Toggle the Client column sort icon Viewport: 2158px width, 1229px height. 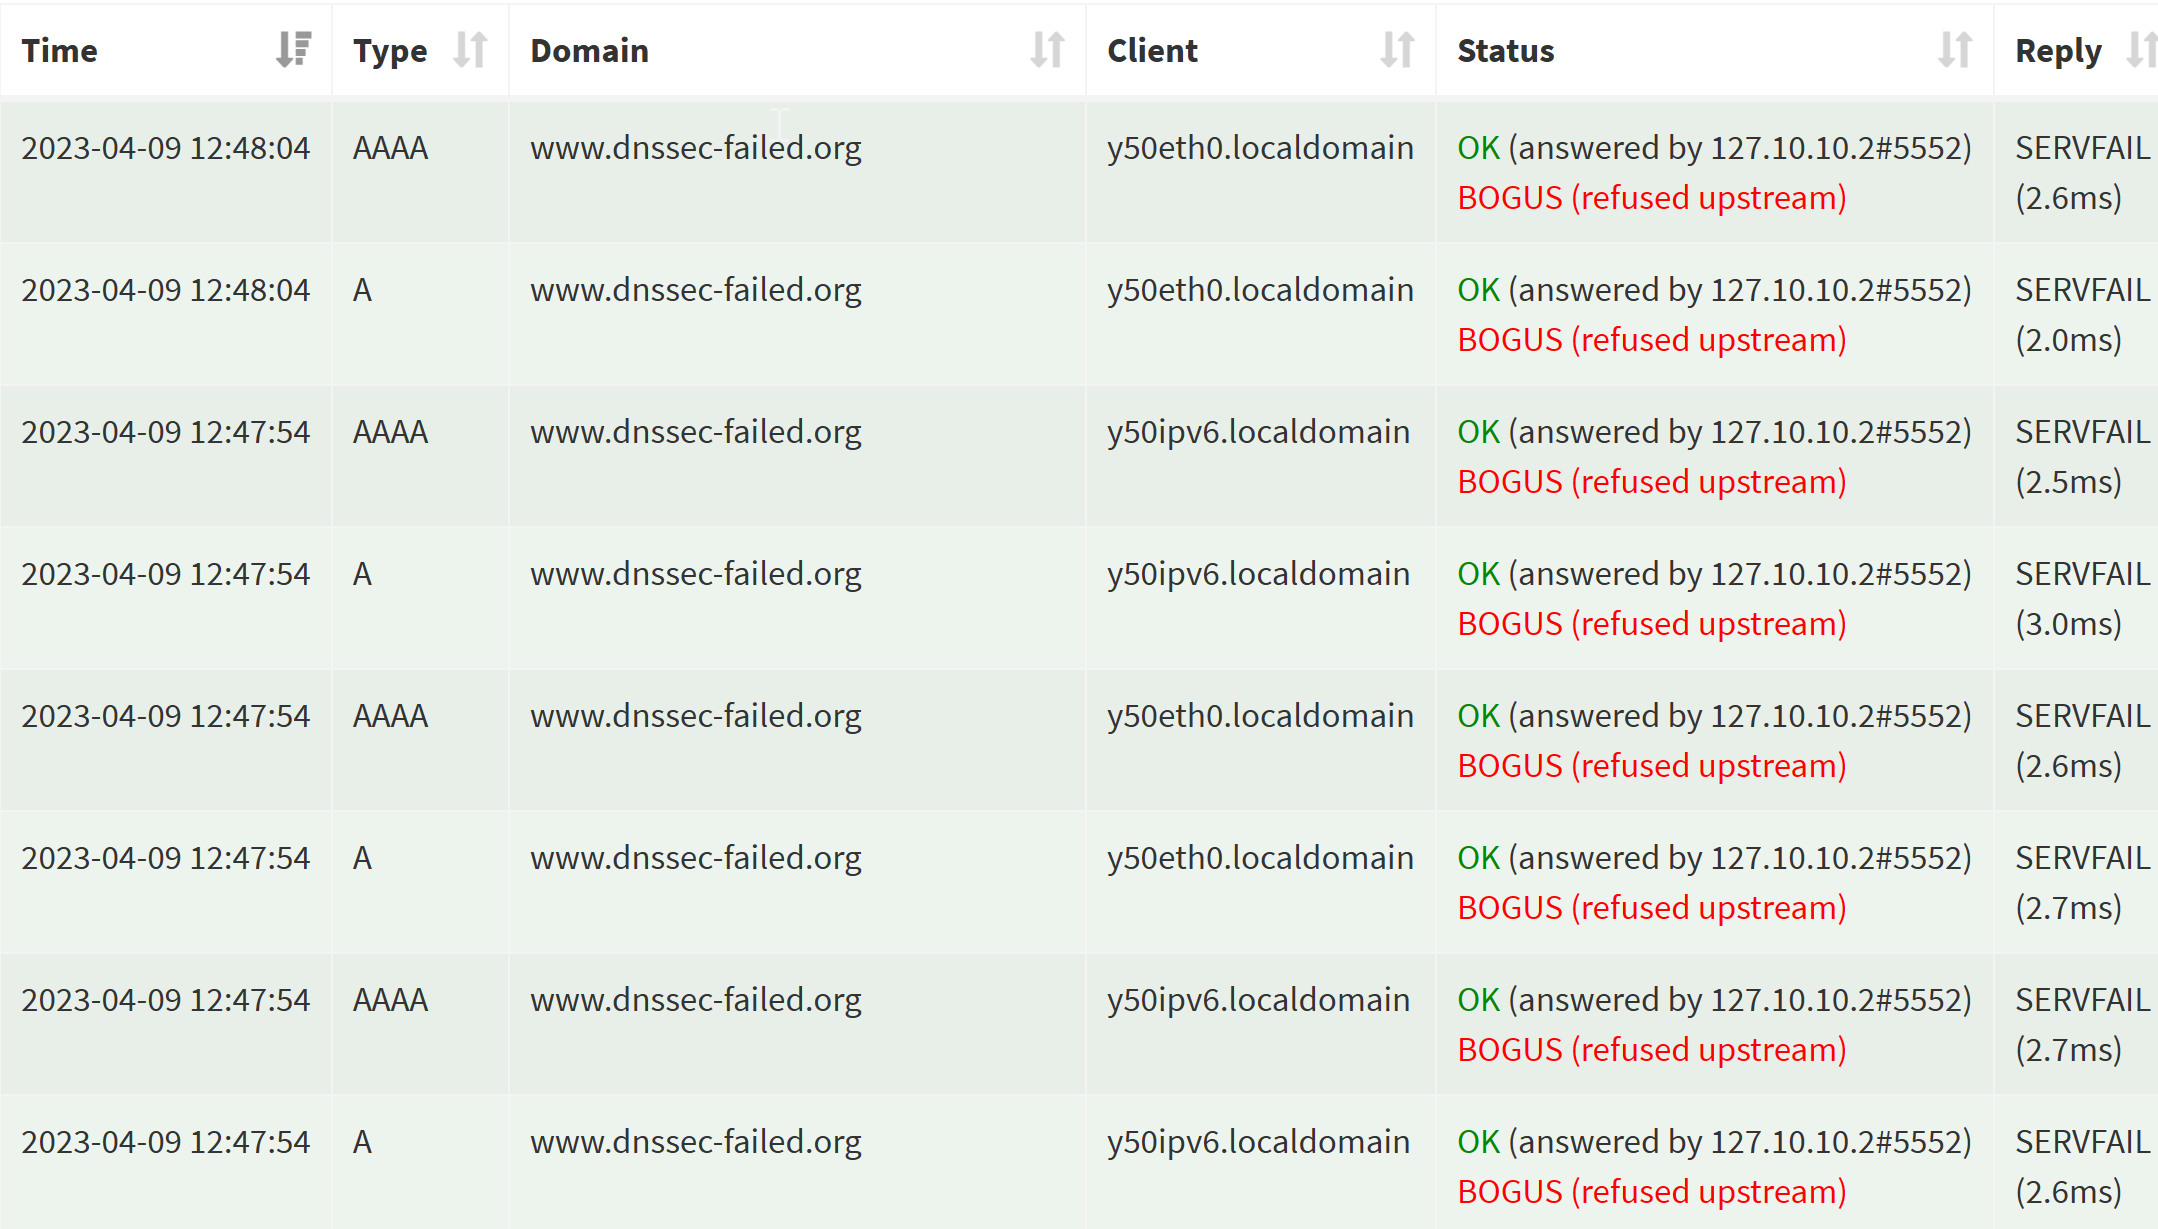tap(1397, 50)
